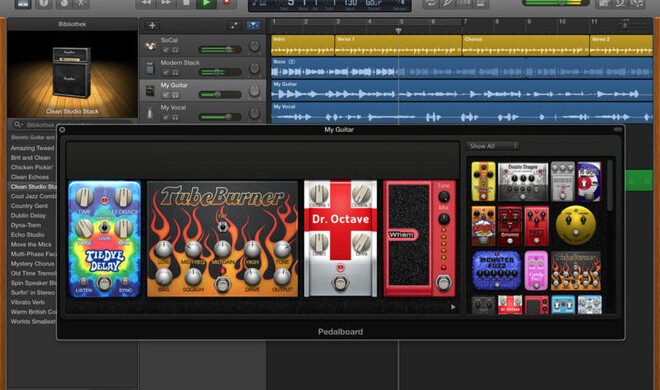Pick Double Dragon pedal in browser

(x=523, y=182)
